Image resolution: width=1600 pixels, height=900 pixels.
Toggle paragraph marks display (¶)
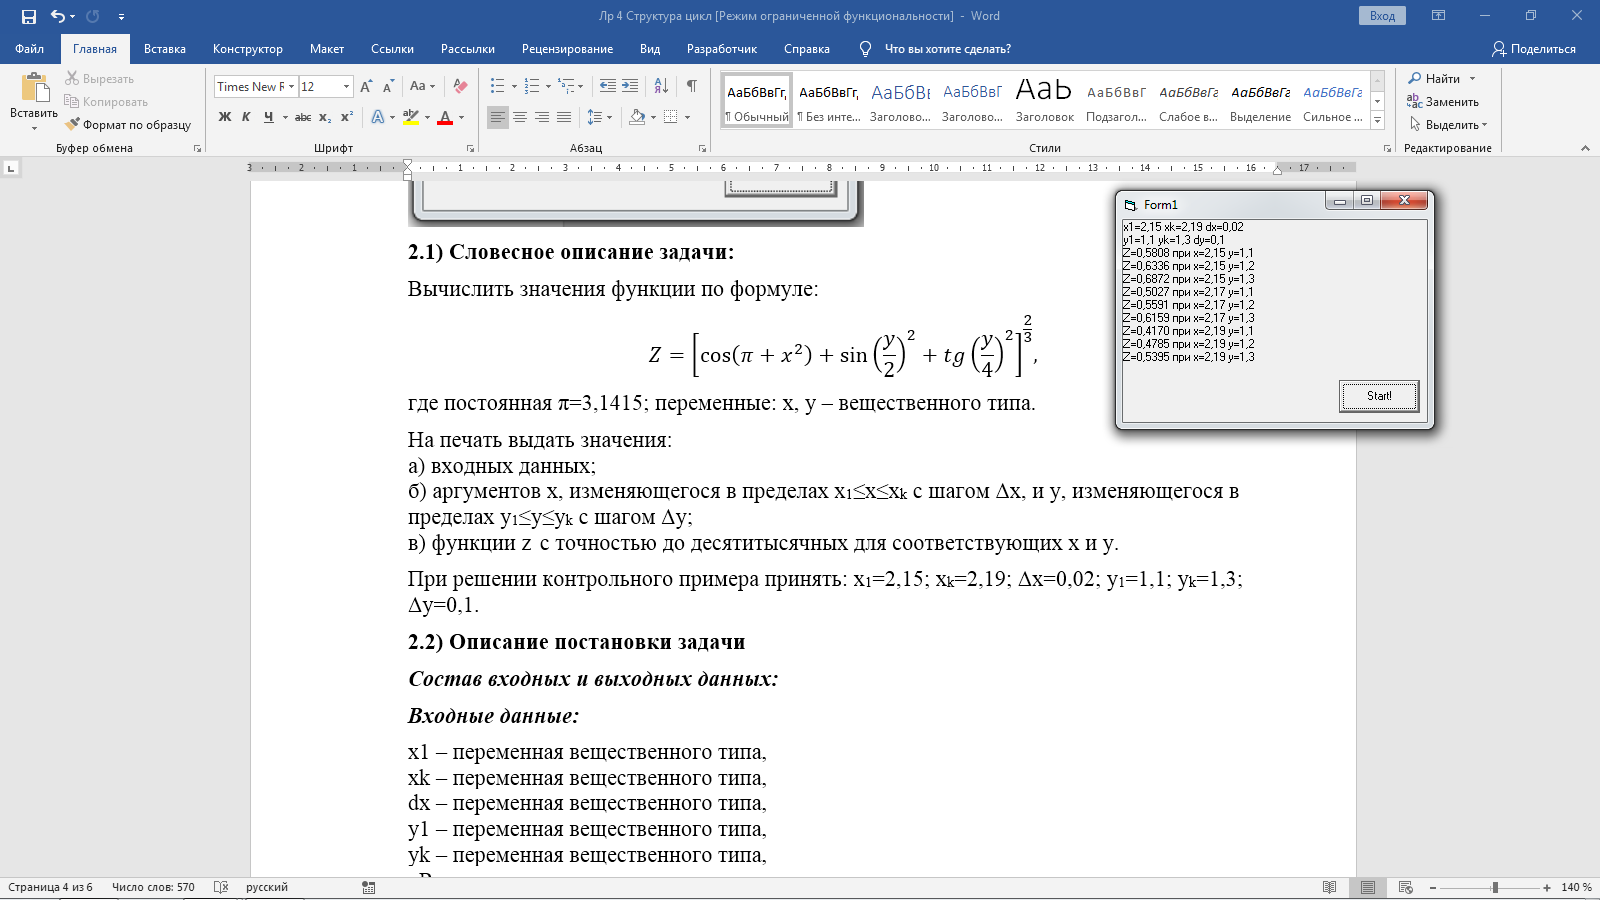click(x=691, y=86)
